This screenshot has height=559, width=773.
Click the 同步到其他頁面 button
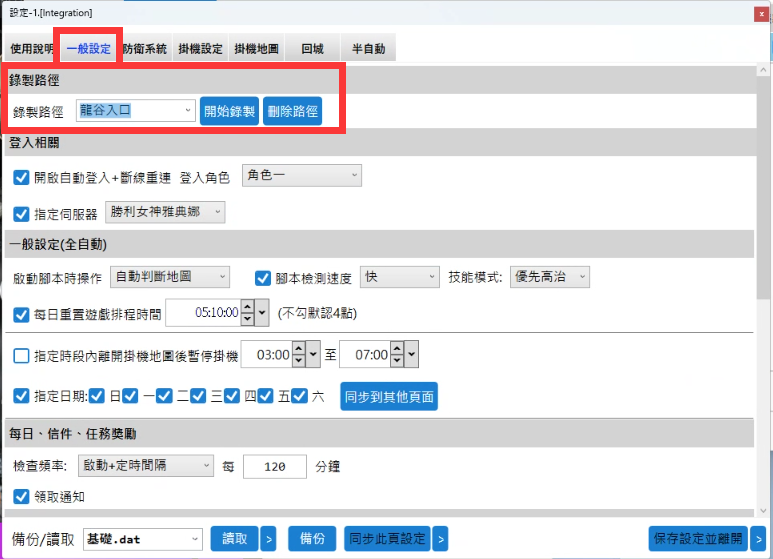tap(389, 396)
